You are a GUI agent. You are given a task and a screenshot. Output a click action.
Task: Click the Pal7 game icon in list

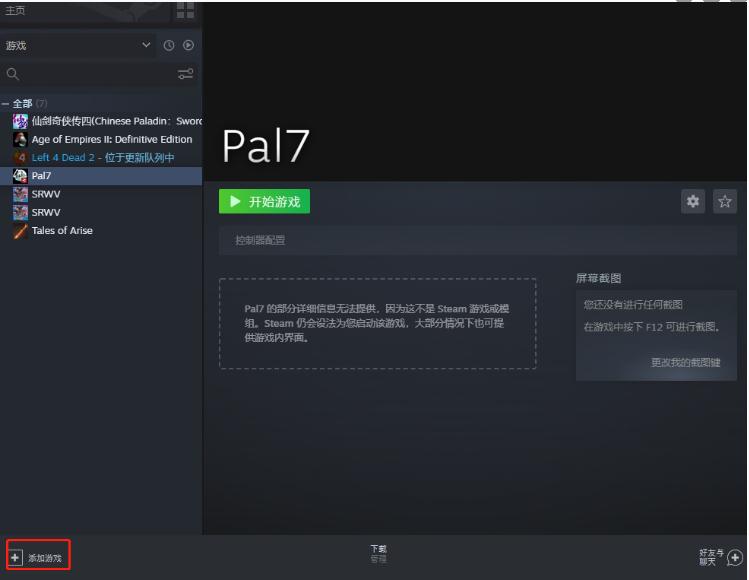click(20, 176)
